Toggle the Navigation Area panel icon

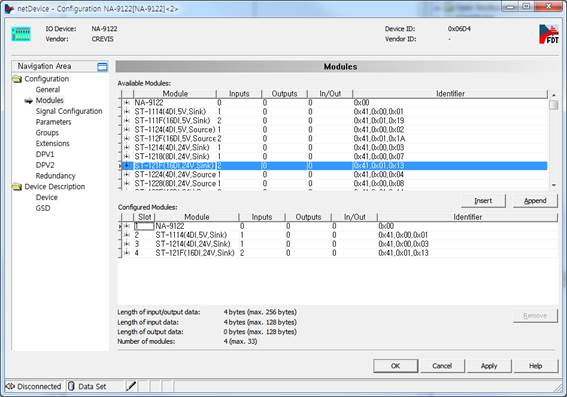(102, 67)
